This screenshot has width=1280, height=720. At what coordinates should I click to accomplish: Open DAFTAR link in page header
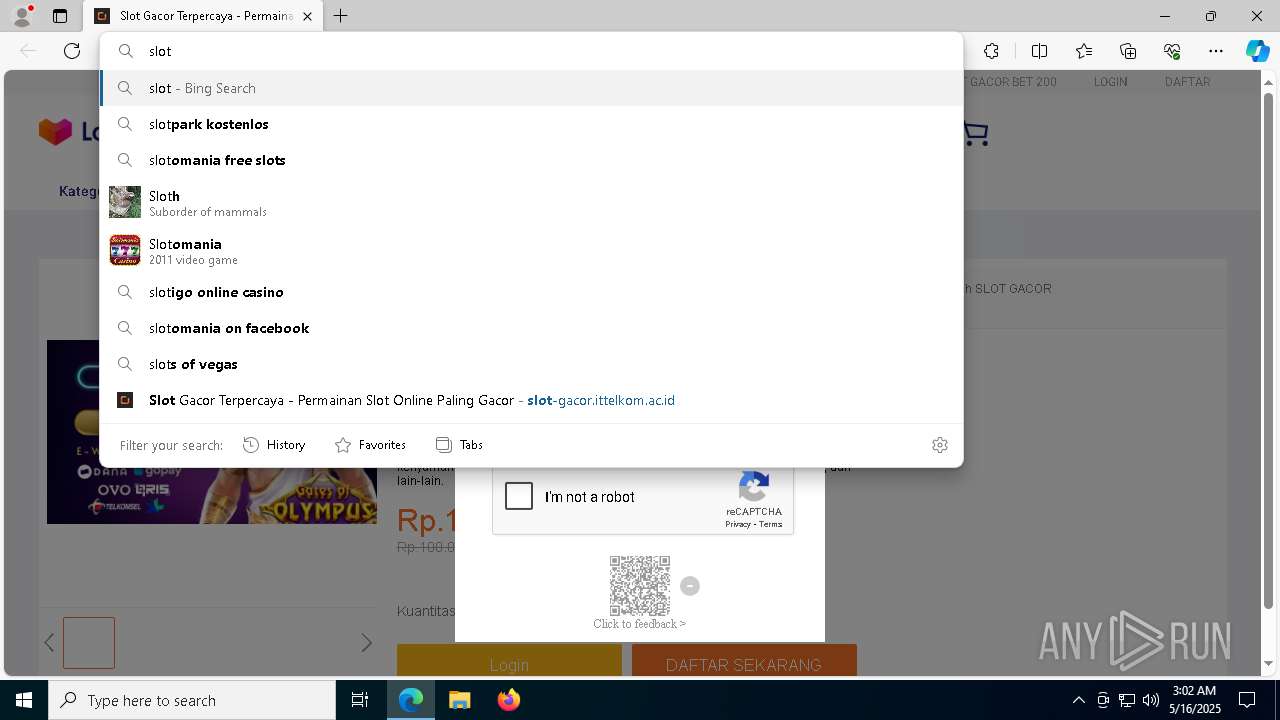coord(1187,82)
